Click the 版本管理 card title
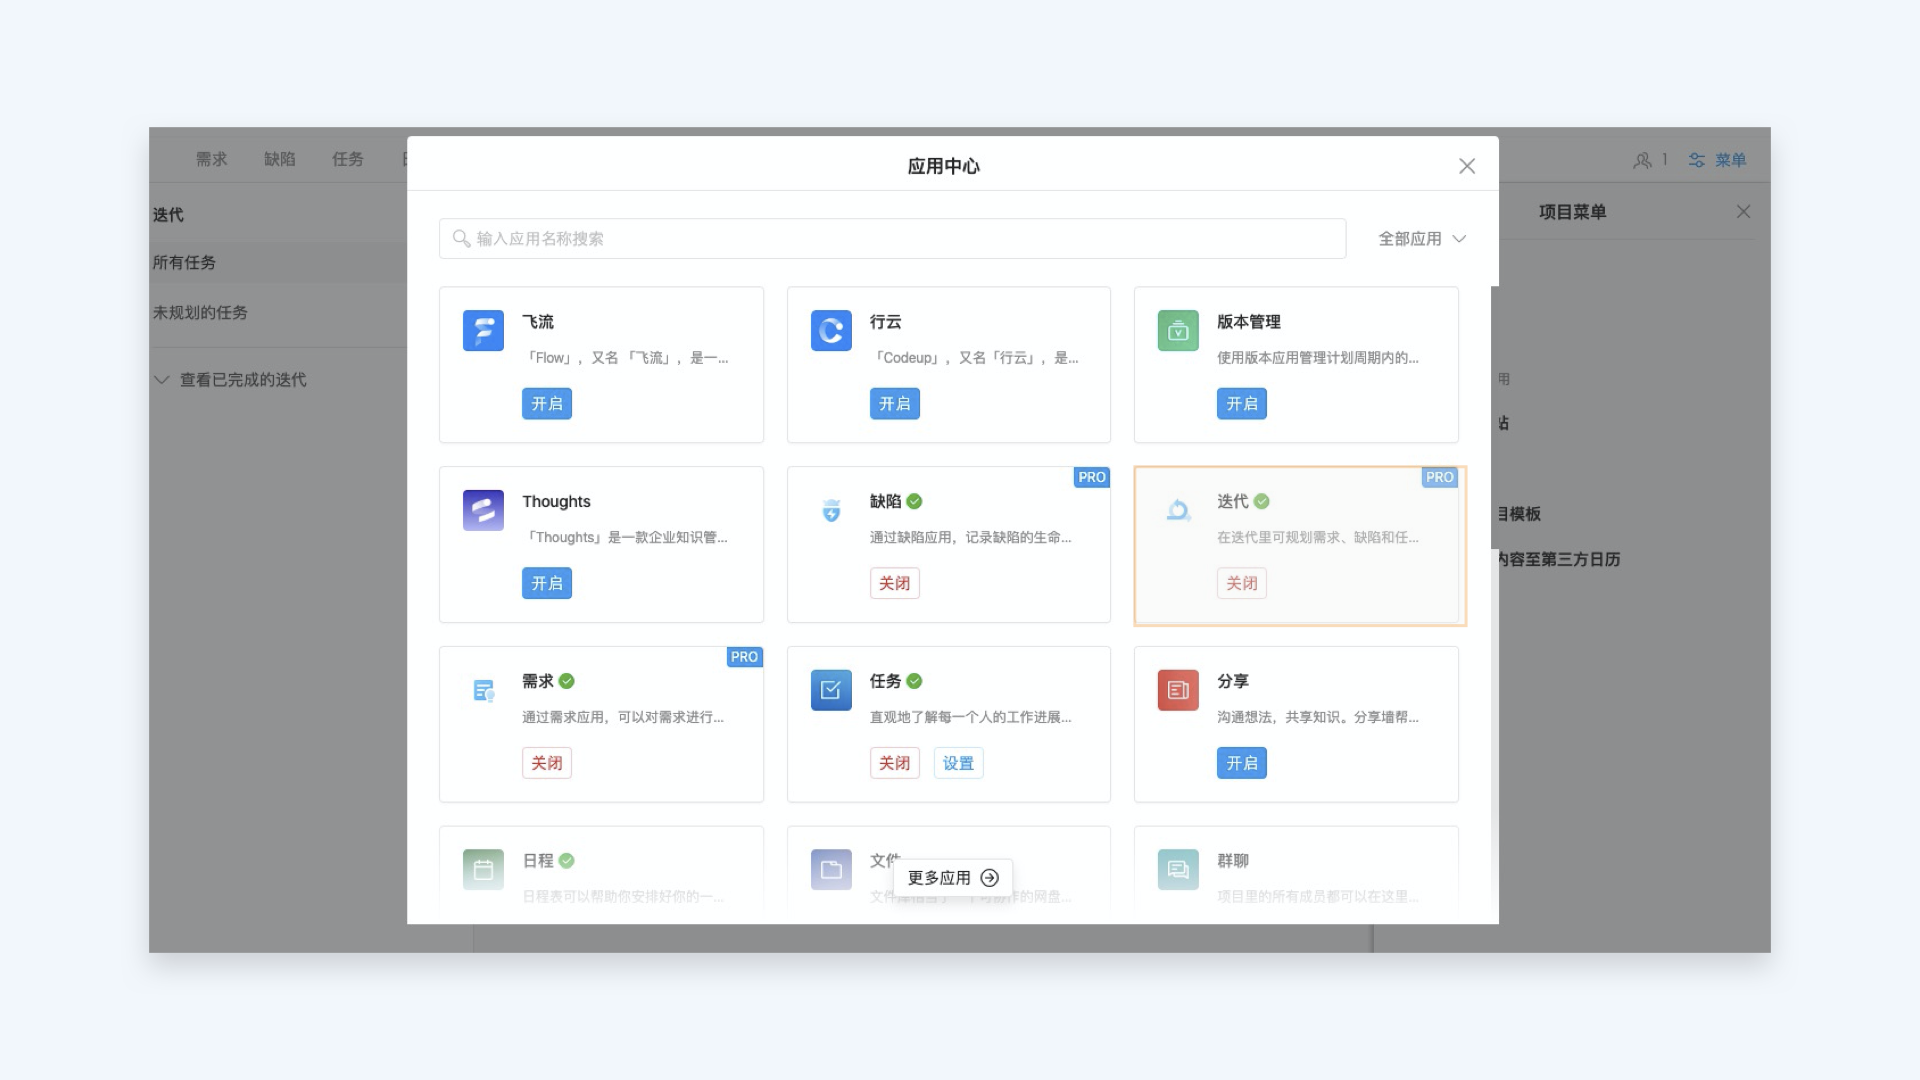 click(1249, 321)
